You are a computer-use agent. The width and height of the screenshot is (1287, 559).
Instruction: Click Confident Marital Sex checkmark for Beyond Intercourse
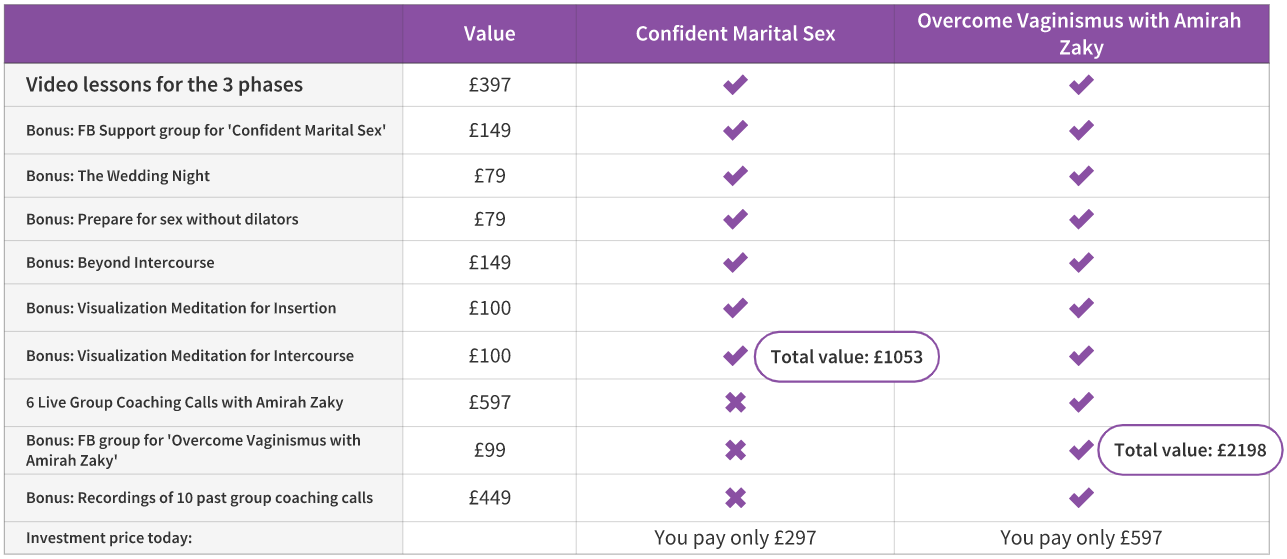[735, 263]
